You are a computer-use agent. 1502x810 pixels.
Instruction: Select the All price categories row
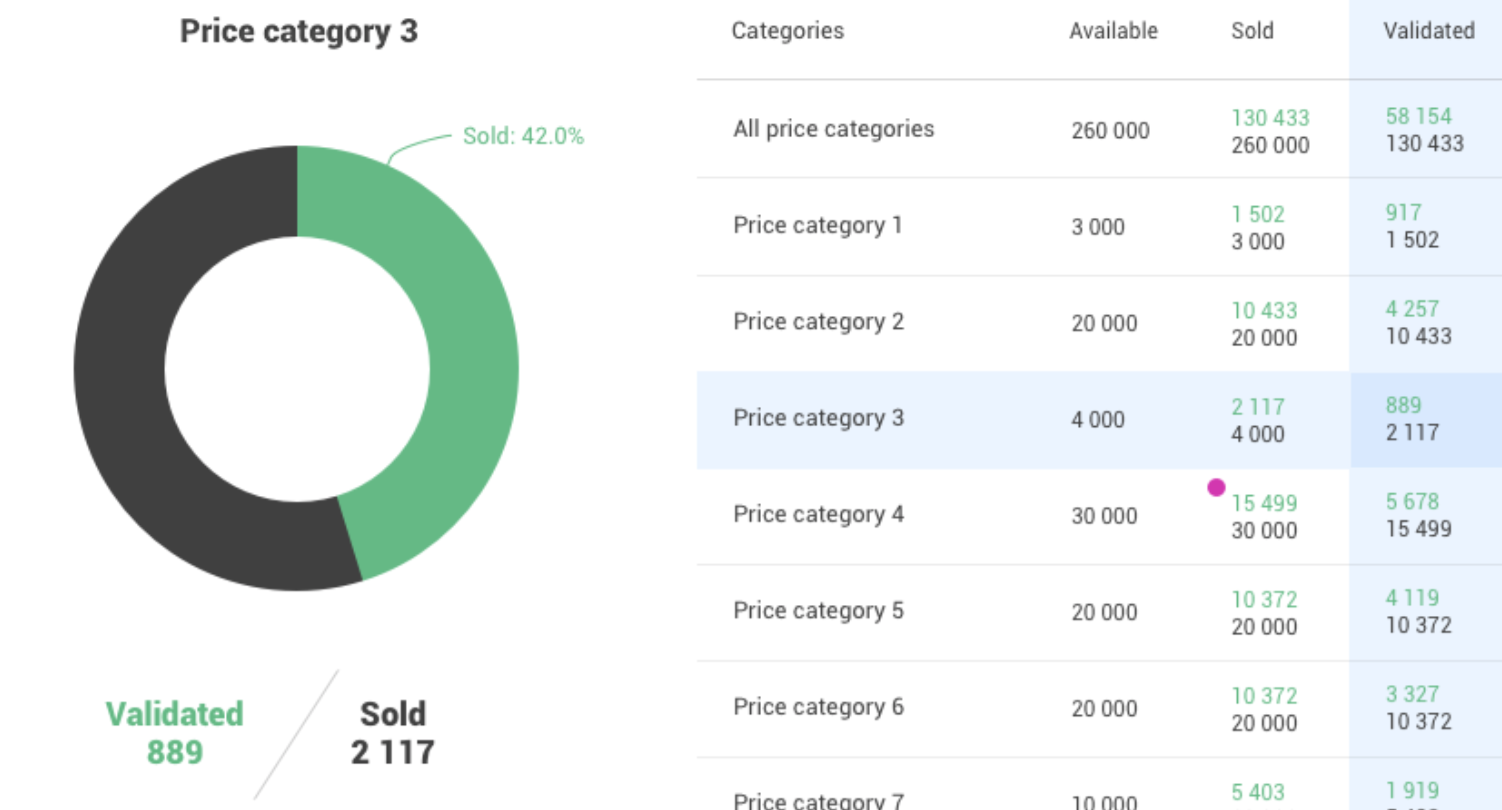[1099, 130]
